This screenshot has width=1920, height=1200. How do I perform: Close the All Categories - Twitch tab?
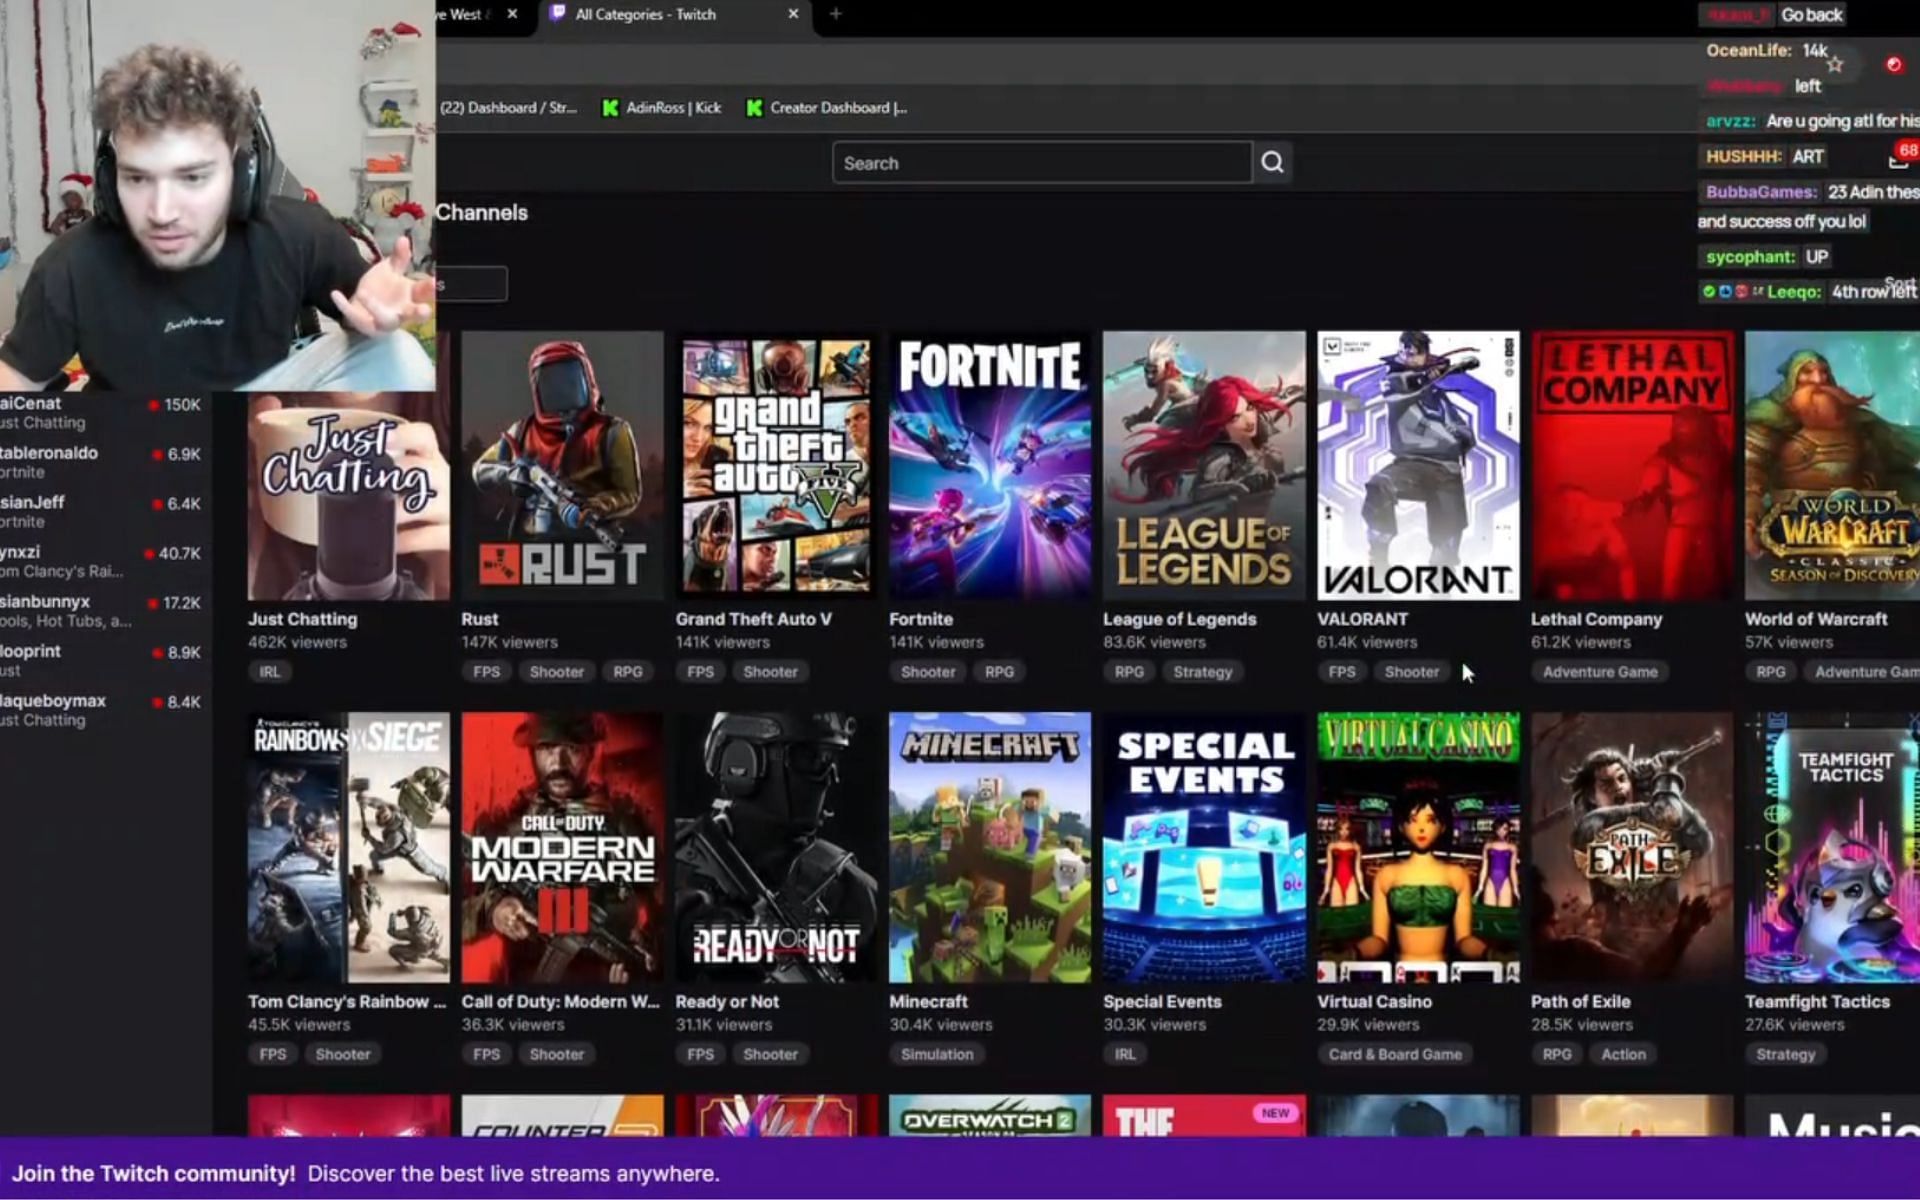click(793, 14)
